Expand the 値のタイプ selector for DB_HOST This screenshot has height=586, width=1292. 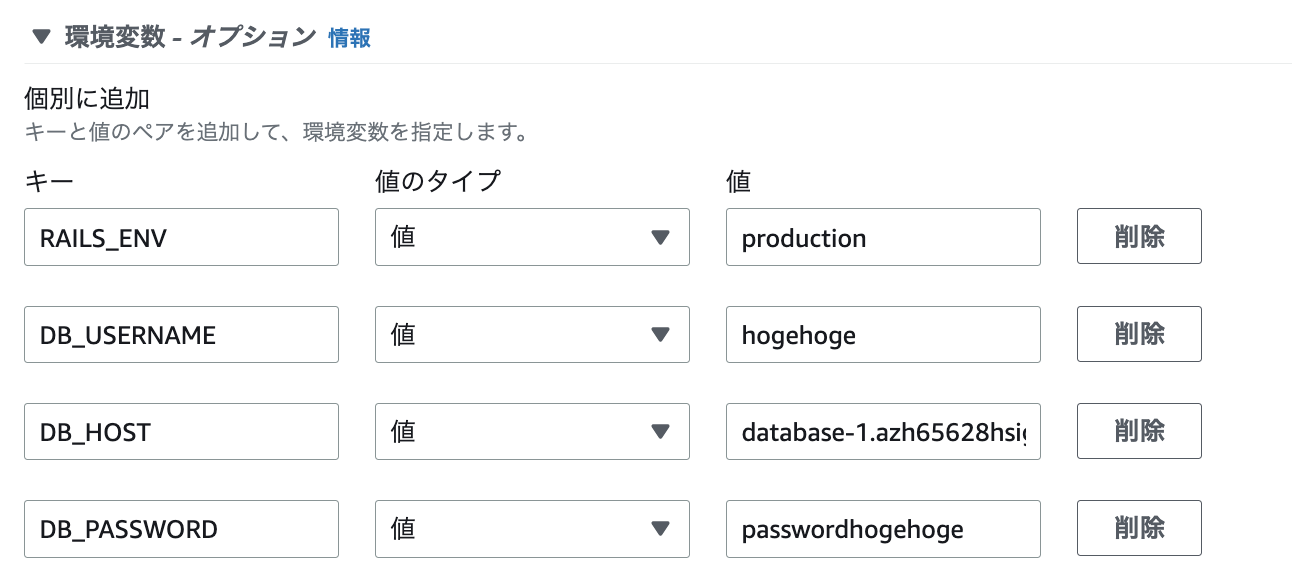tap(531, 431)
